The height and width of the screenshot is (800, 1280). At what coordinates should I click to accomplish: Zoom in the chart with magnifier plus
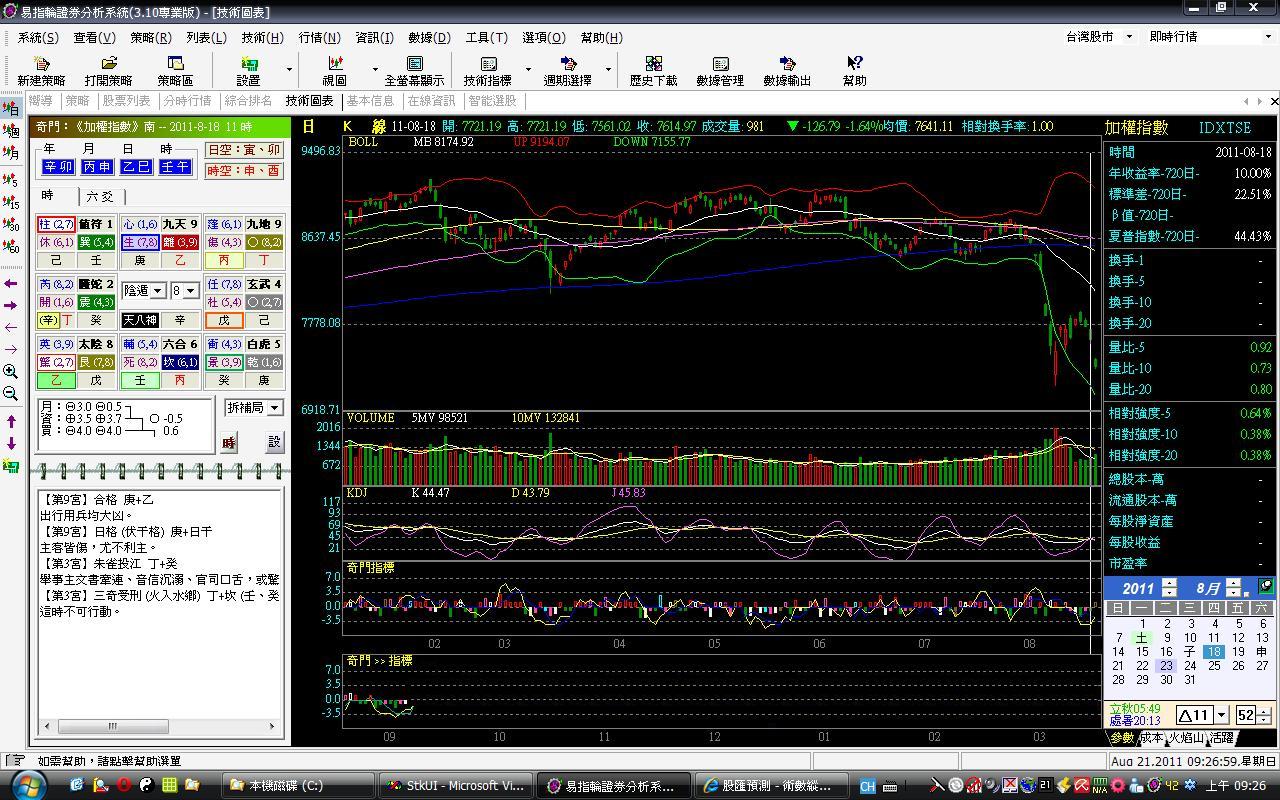[x=11, y=371]
